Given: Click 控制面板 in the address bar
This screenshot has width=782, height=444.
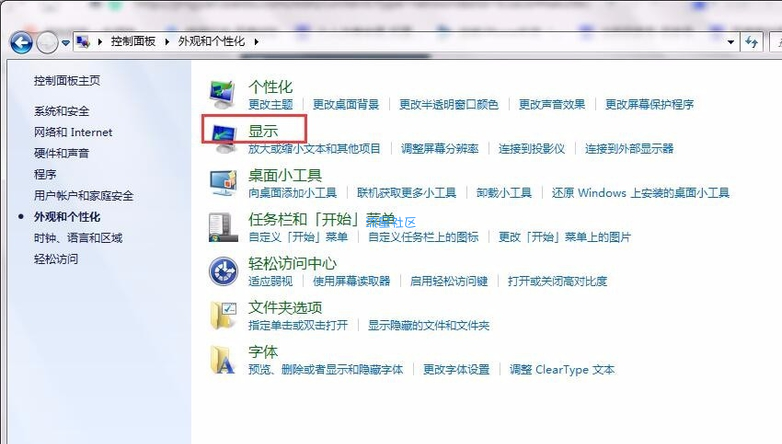Looking at the screenshot, I should 133,41.
